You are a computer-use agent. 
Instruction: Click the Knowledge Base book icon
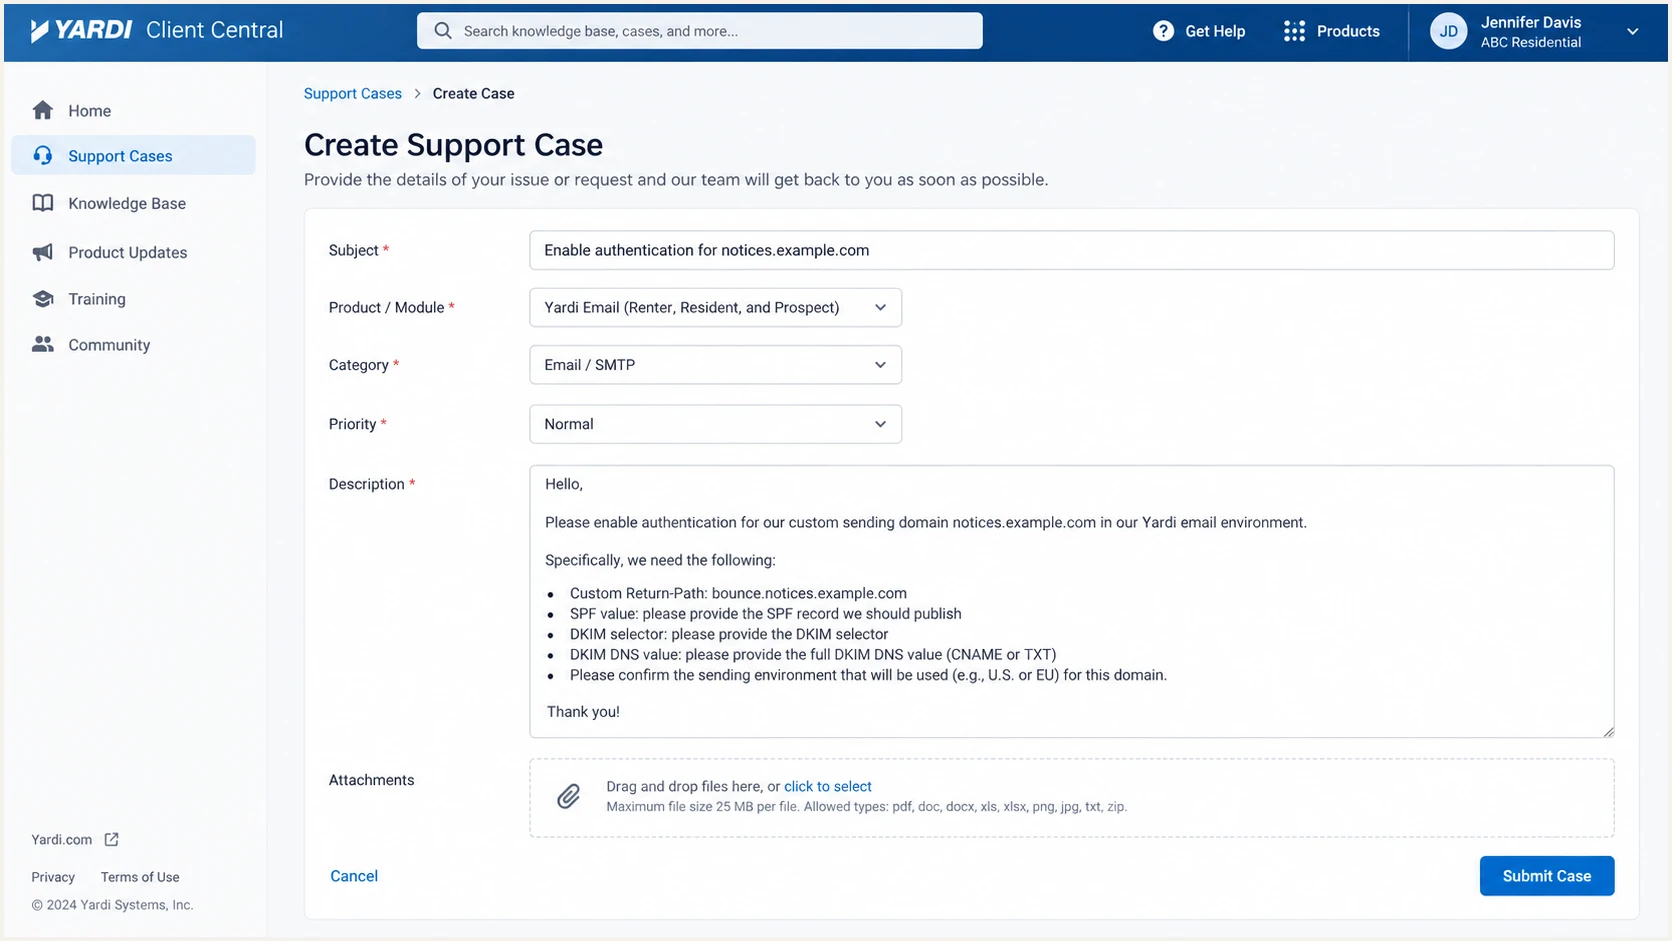pyautogui.click(x=42, y=203)
